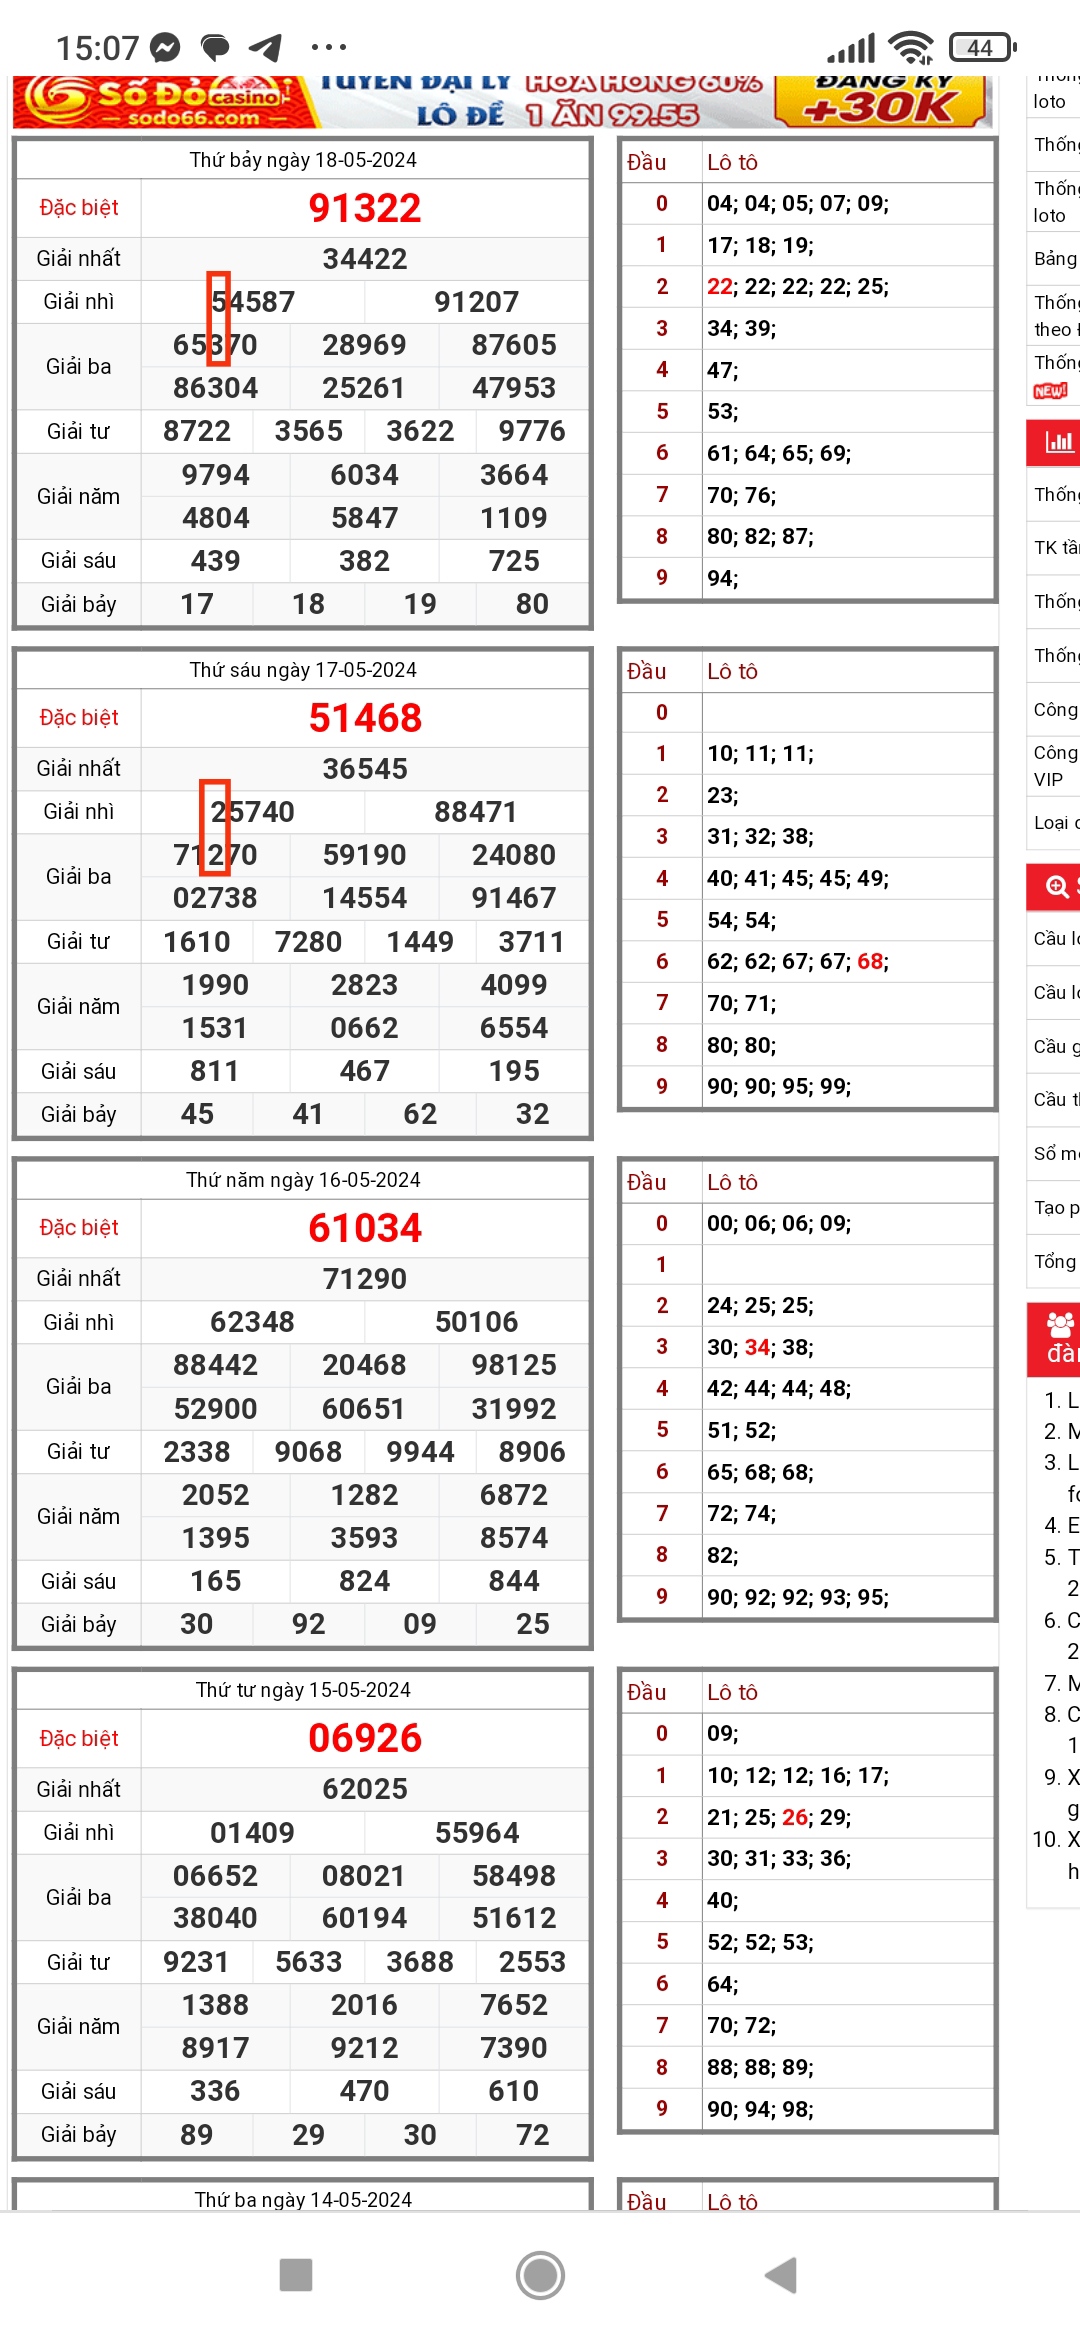This screenshot has width=1080, height=2340.
Task: Open sidebar link Bảng
Action: 1055,258
